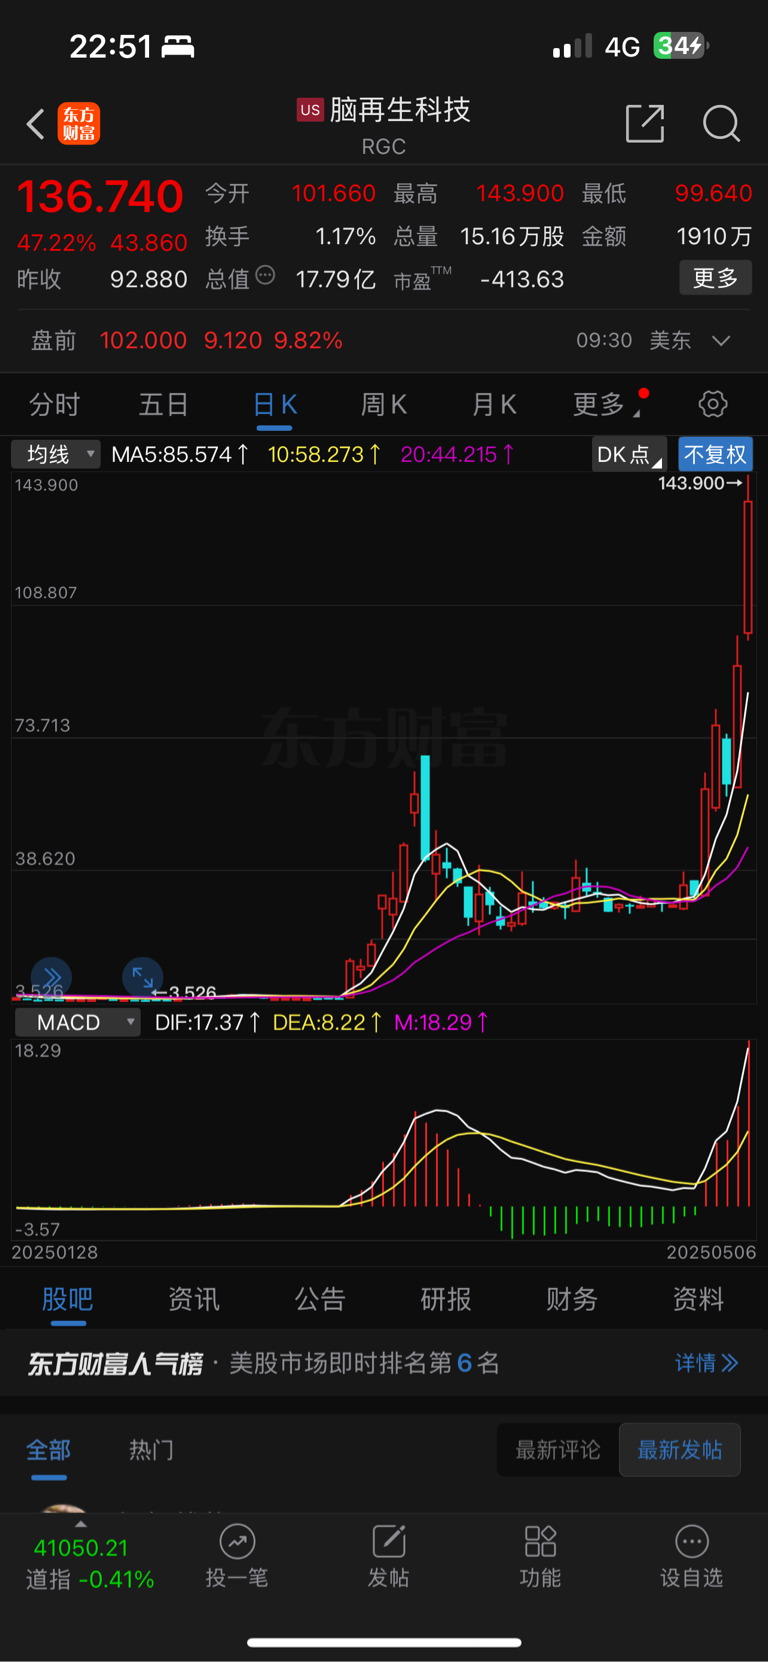Select the 日K tab

[x=275, y=404]
